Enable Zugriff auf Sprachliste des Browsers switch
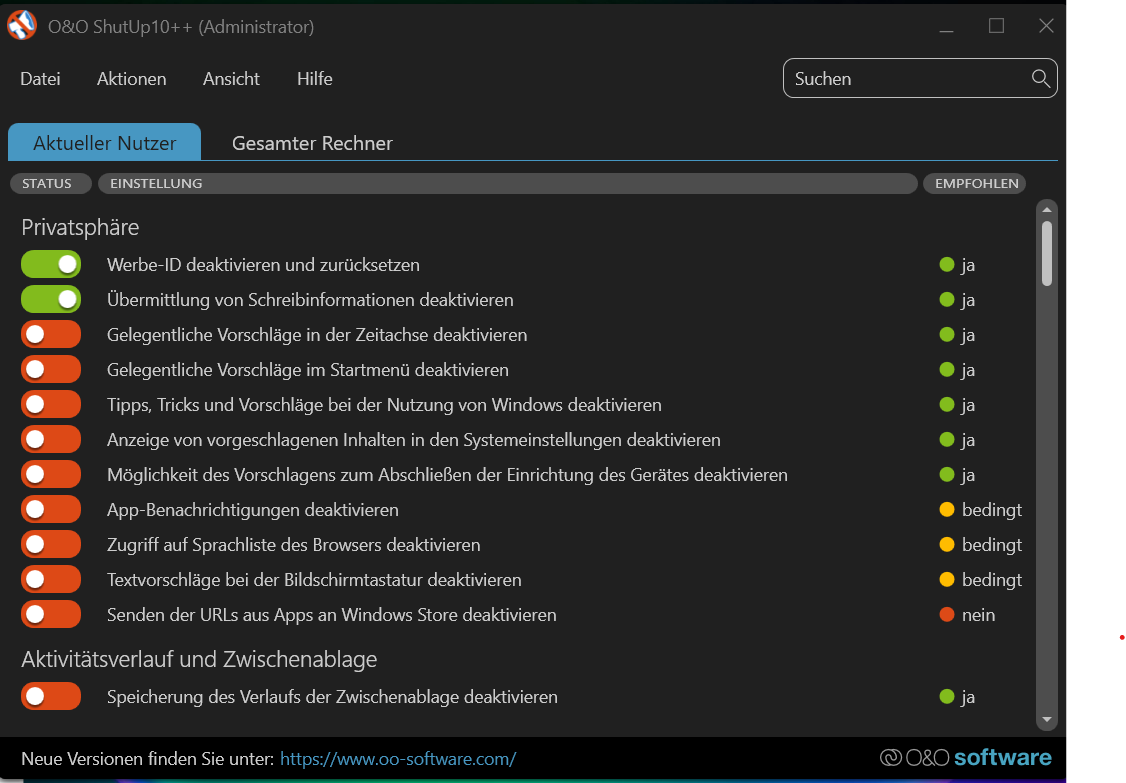This screenshot has width=1126, height=783. click(51, 545)
